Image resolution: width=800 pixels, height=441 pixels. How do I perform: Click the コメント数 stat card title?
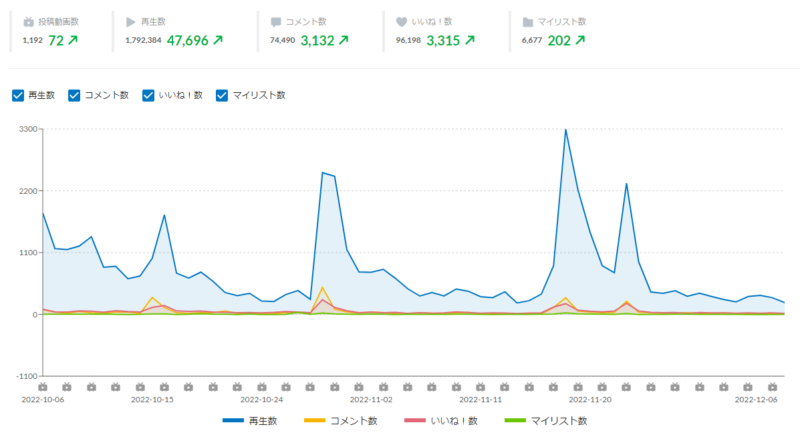tap(306, 22)
